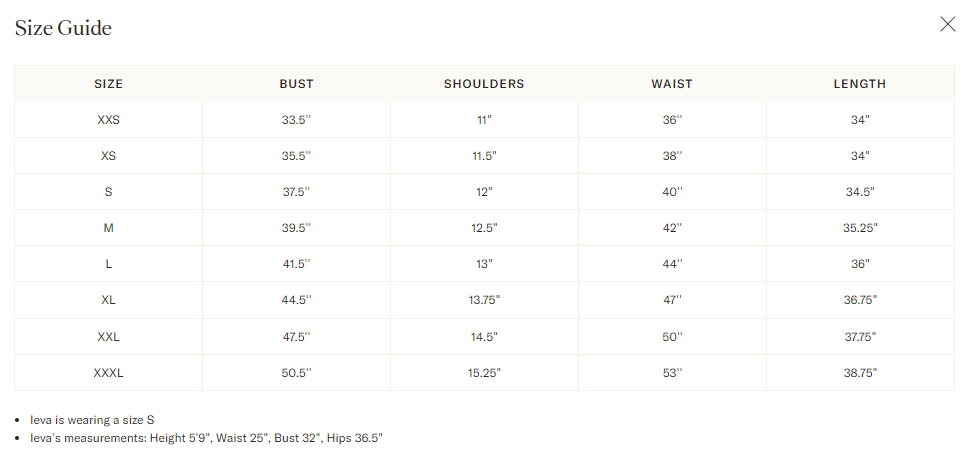Click the SHOULDERS column header

point(484,84)
